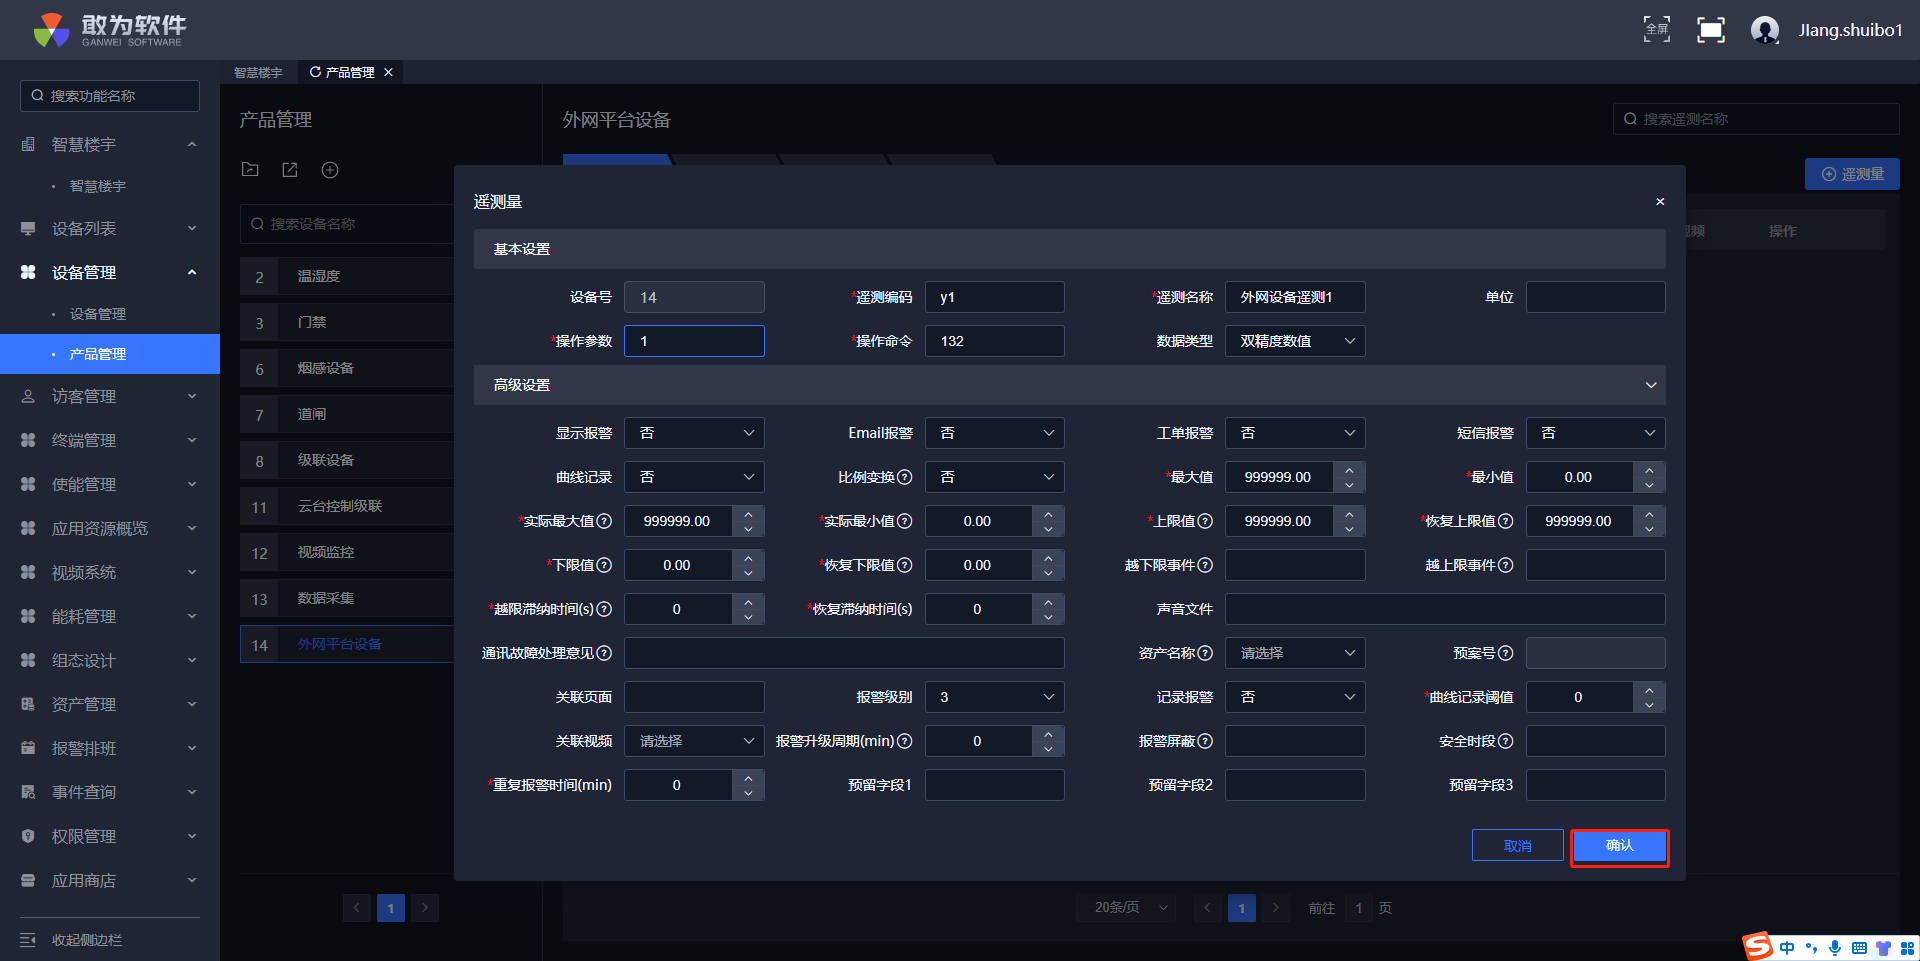
Task: Click the Sogou input method icon
Action: (x=1758, y=946)
